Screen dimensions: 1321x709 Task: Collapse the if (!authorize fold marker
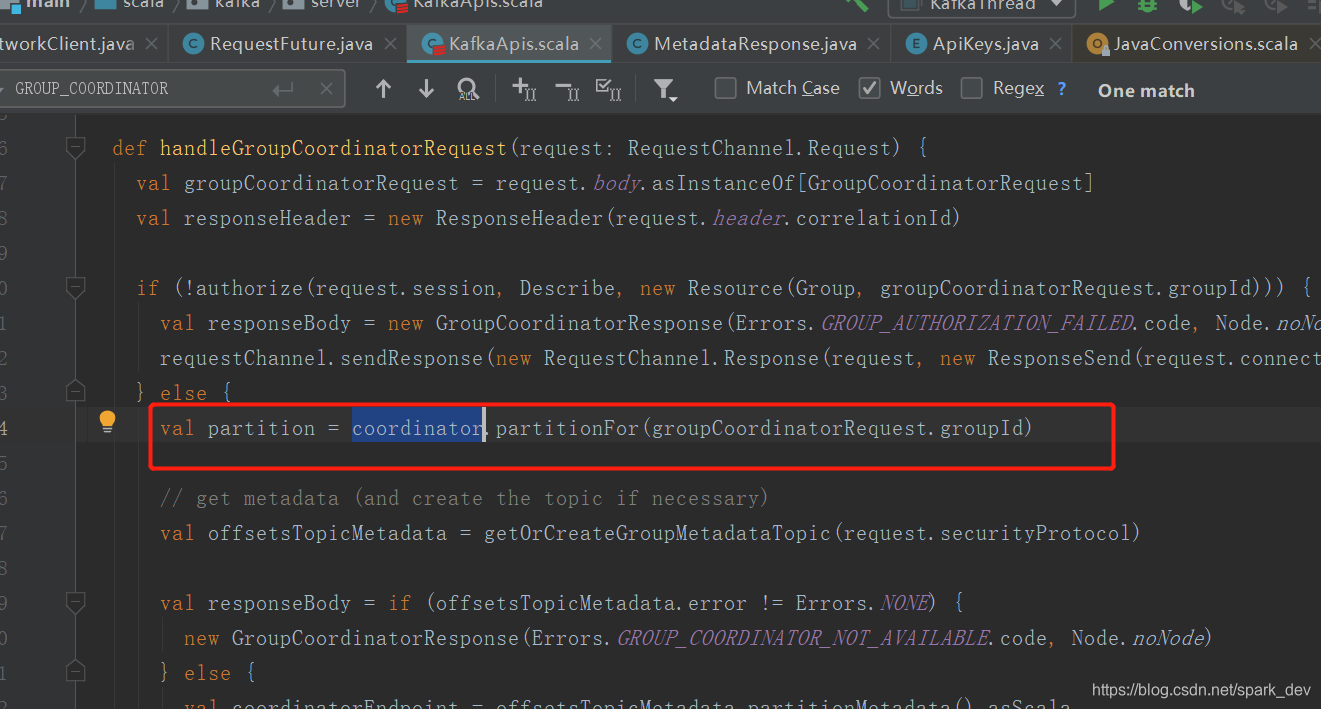click(75, 288)
